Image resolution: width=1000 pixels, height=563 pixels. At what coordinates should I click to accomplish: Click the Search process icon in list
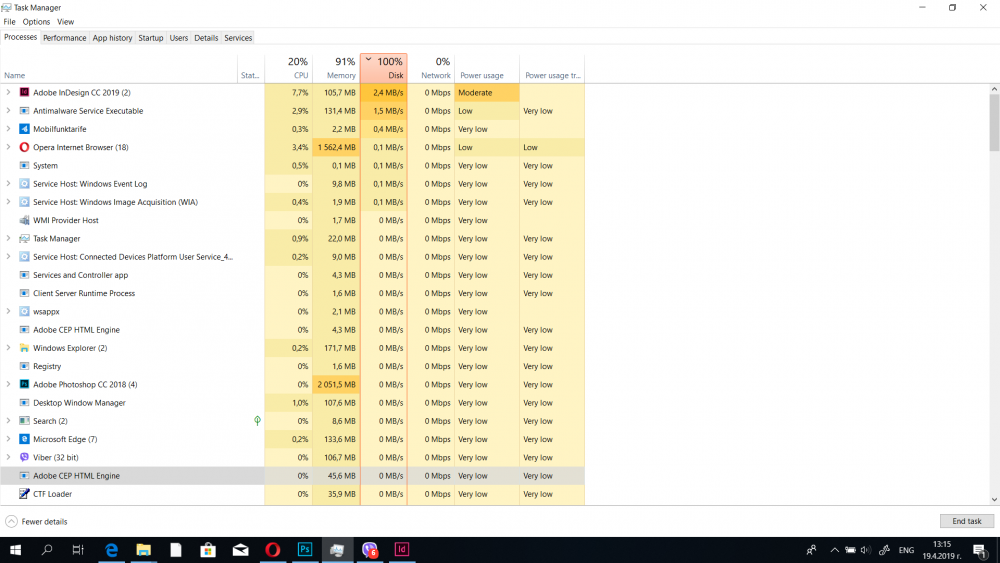[x=24, y=421]
